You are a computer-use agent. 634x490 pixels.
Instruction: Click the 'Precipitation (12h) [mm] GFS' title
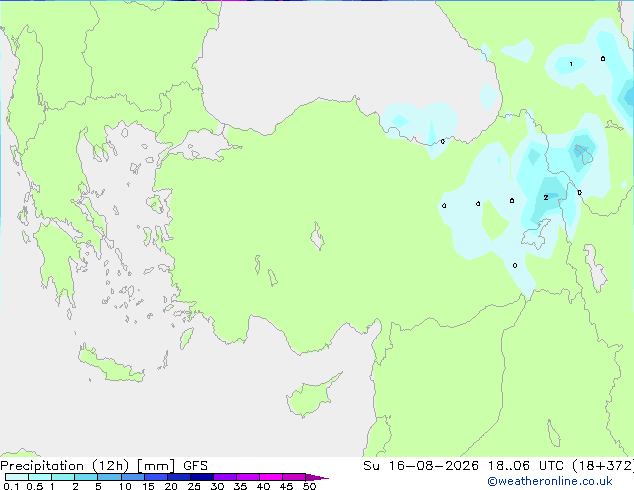(x=104, y=466)
